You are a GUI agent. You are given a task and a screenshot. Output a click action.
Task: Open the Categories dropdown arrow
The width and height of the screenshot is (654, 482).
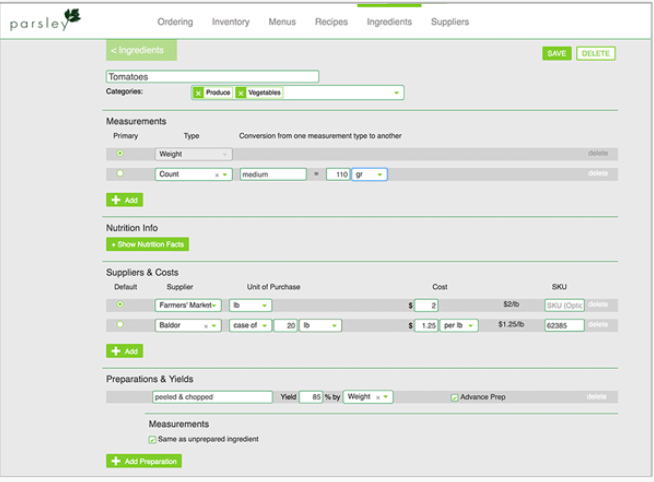(x=396, y=93)
